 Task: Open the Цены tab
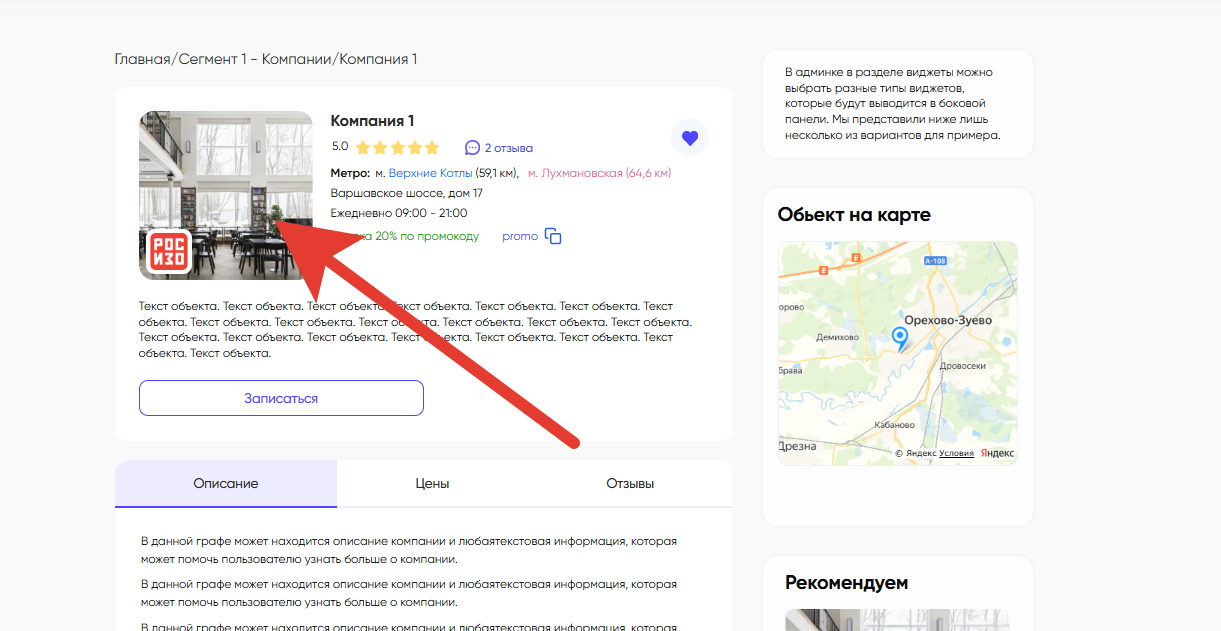tap(432, 484)
